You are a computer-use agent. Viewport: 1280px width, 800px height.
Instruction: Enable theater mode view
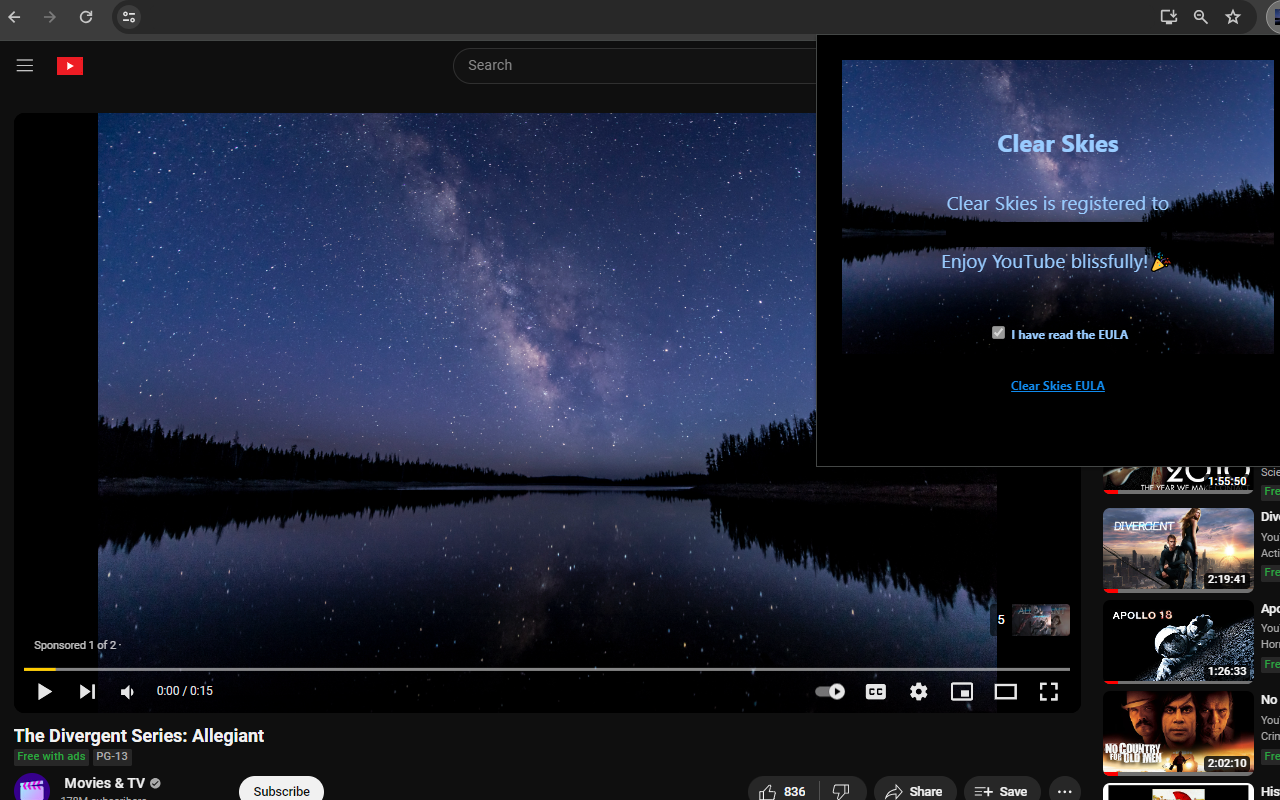click(1005, 691)
